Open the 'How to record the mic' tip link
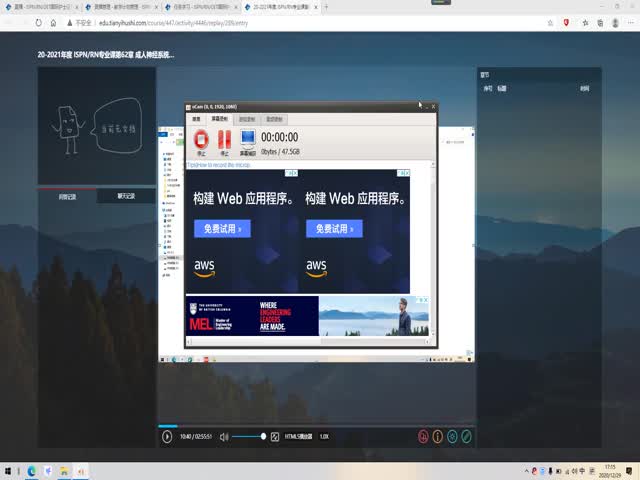This screenshot has height=480, width=640. pyautogui.click(x=218, y=165)
